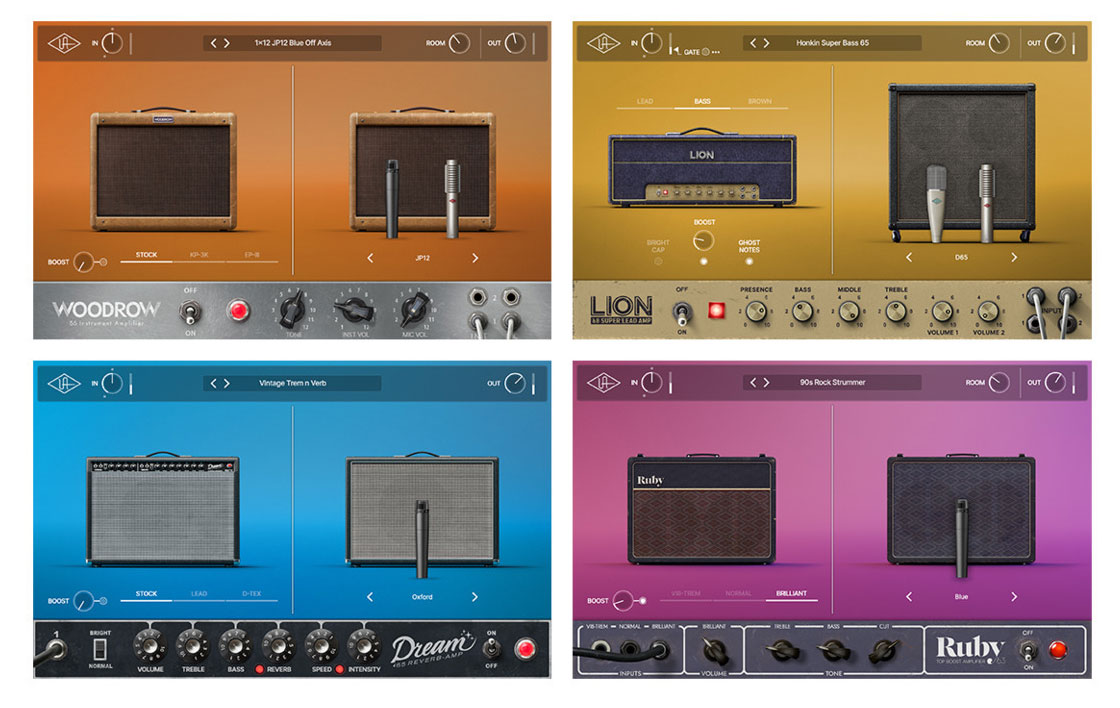The width and height of the screenshot is (1120, 708).
Task: Click the Gate icon in Lion panel
Action: pyautogui.click(x=706, y=52)
